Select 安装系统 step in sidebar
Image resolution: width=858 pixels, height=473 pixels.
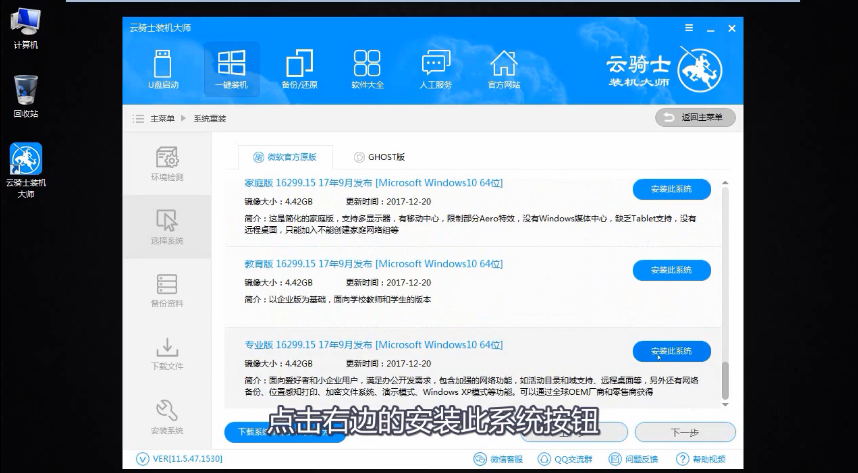(x=167, y=417)
